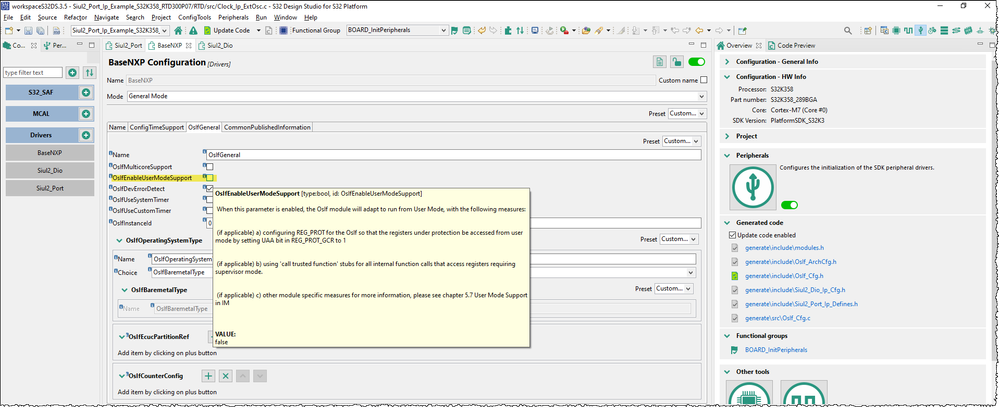Click the Save All icon in toolbar
The width and height of the screenshot is (999, 408).
pos(40,30)
